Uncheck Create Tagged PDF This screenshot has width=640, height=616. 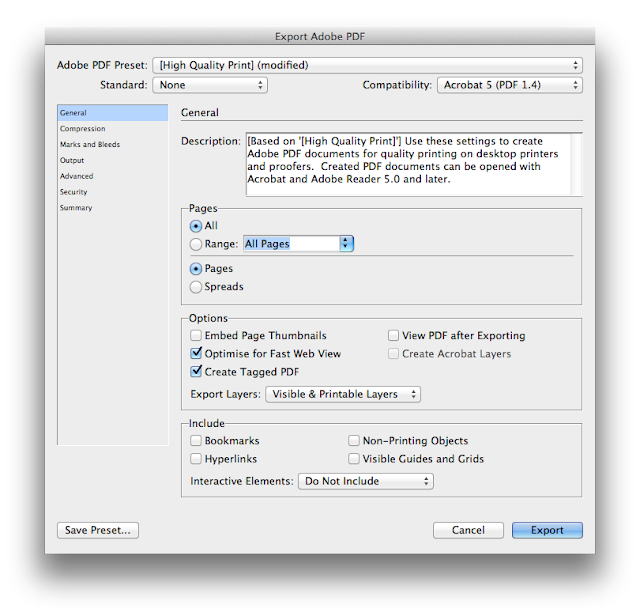(x=196, y=371)
